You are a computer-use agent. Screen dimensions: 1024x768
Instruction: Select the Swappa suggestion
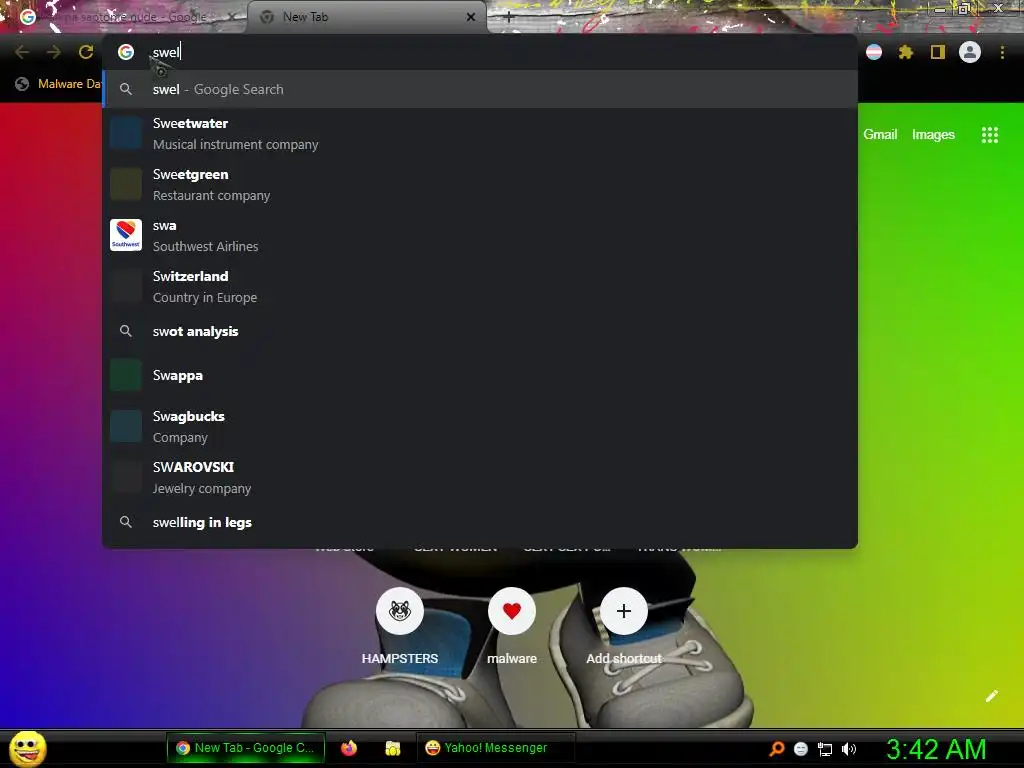480,376
